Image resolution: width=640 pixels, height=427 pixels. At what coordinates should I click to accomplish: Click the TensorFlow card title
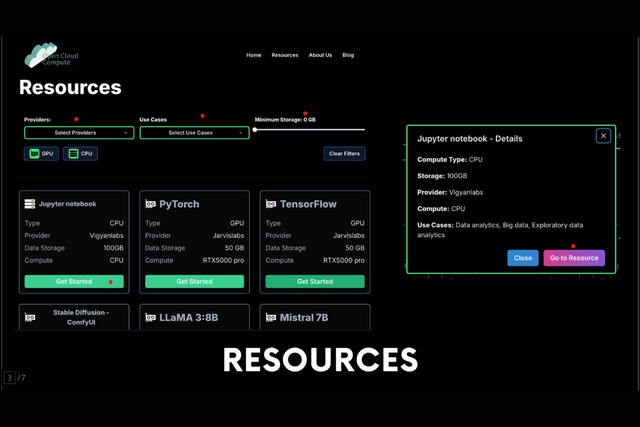[x=308, y=204]
